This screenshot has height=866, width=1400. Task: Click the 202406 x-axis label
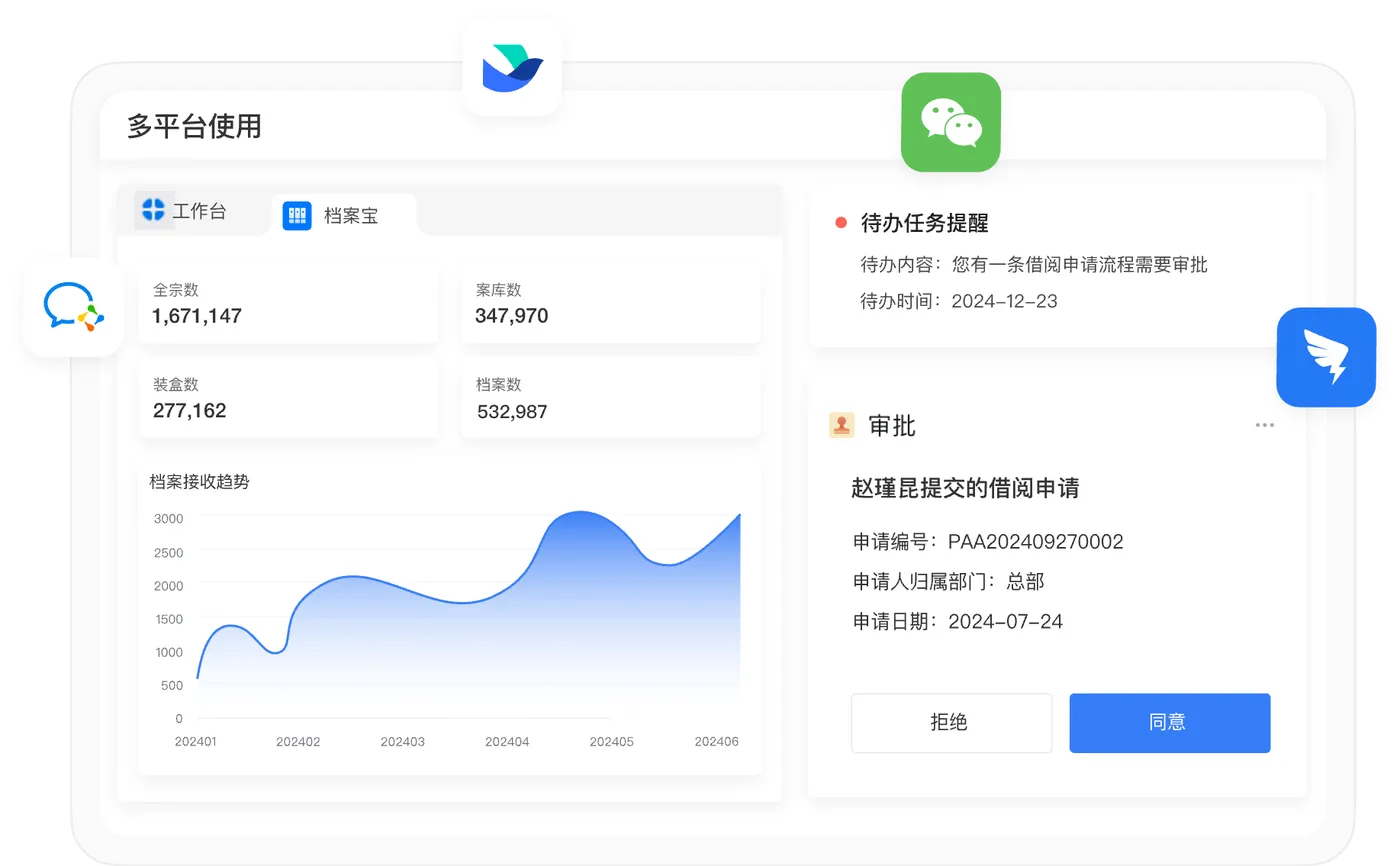point(716,742)
